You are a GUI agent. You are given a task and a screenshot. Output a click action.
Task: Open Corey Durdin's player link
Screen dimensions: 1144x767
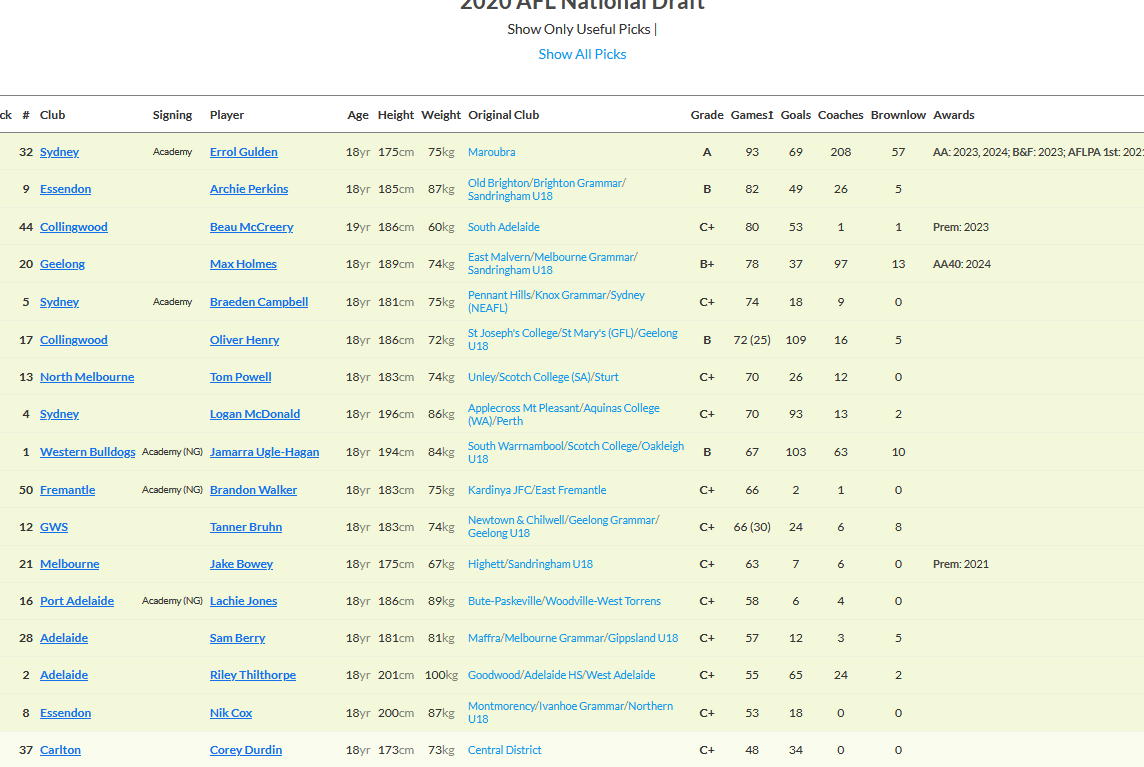[x=246, y=750]
